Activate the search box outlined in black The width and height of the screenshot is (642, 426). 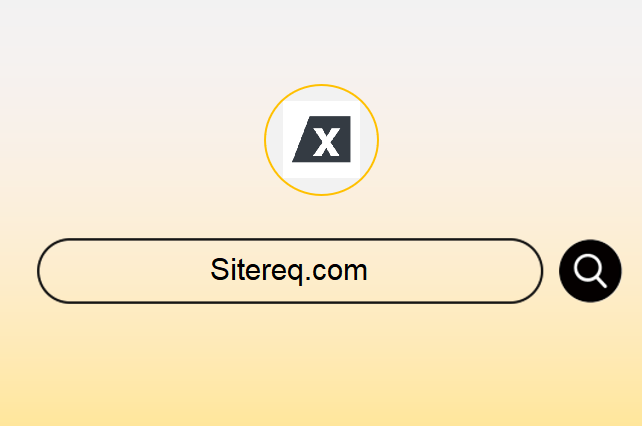[290, 271]
